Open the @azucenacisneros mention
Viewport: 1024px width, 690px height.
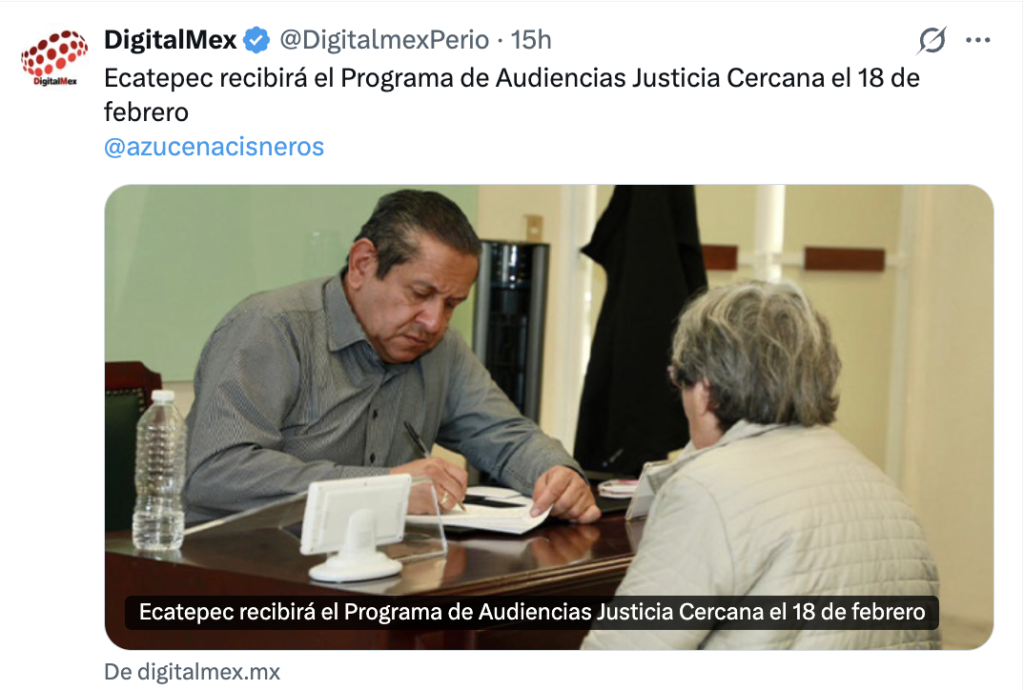coord(214,147)
